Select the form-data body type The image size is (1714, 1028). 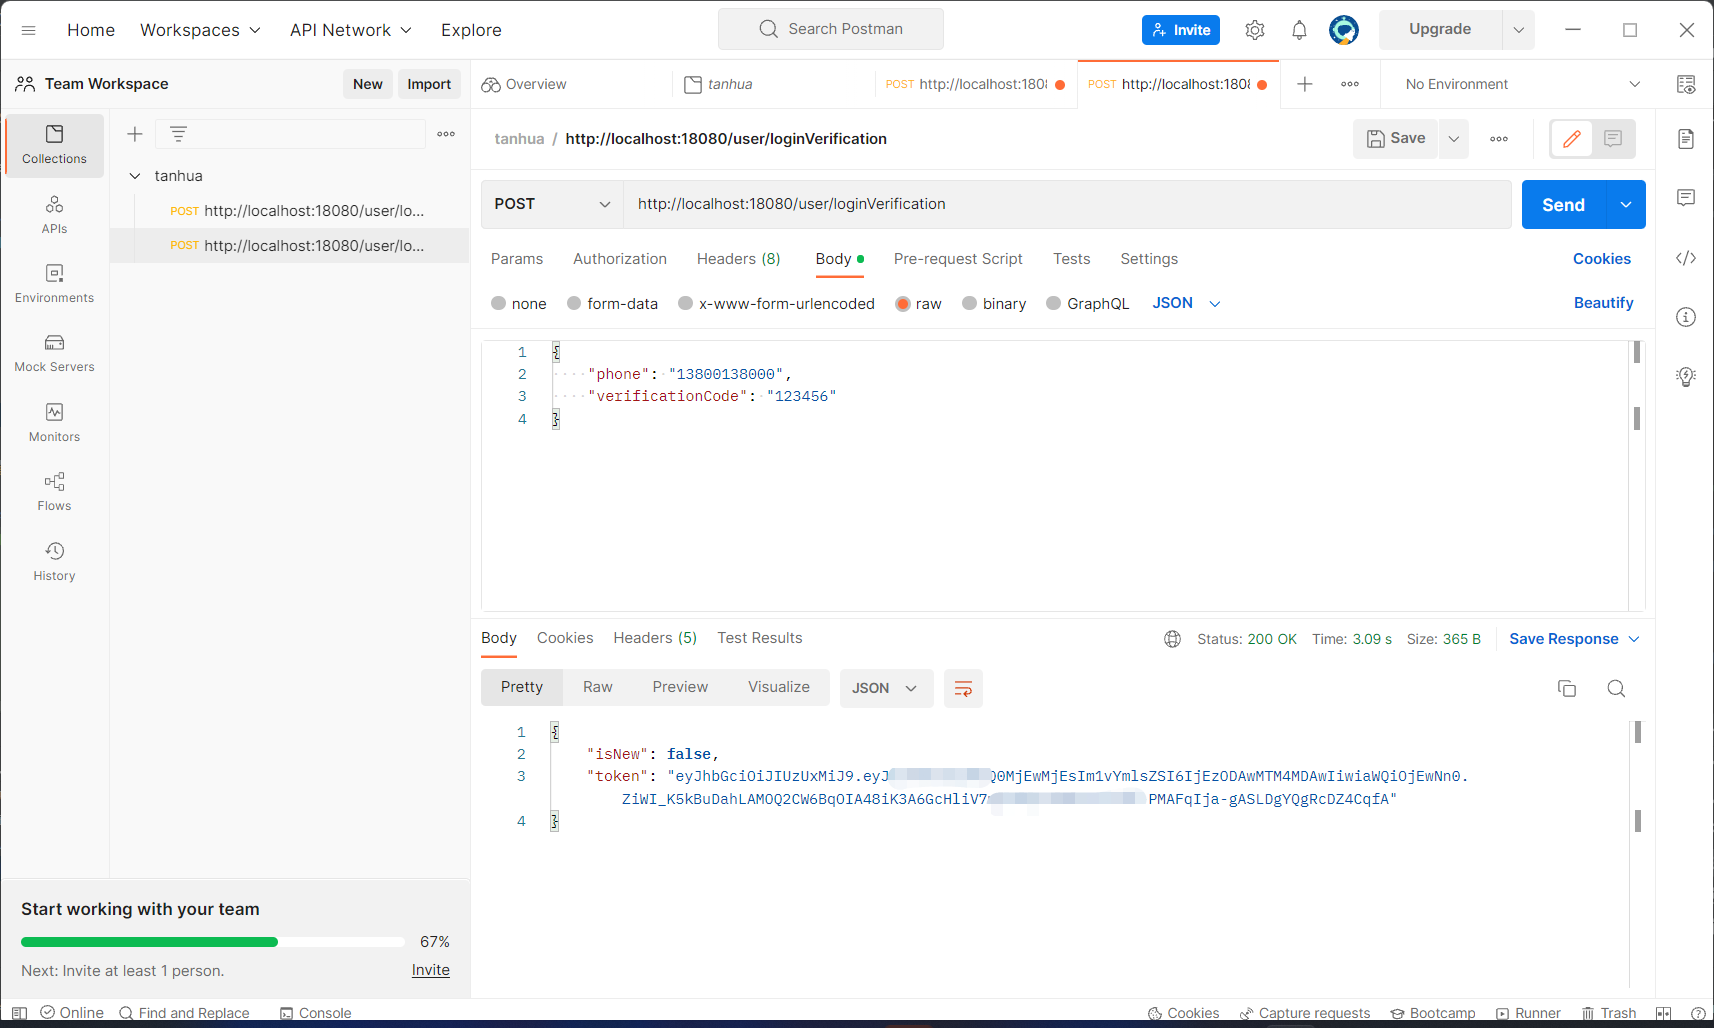612,304
